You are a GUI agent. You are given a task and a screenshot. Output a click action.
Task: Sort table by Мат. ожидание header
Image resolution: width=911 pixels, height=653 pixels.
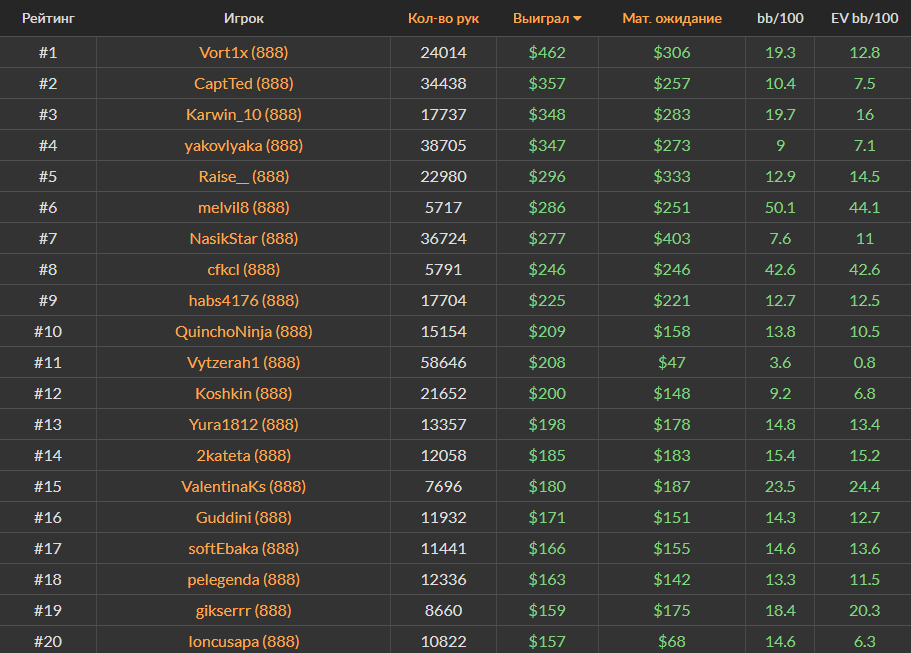pos(671,18)
